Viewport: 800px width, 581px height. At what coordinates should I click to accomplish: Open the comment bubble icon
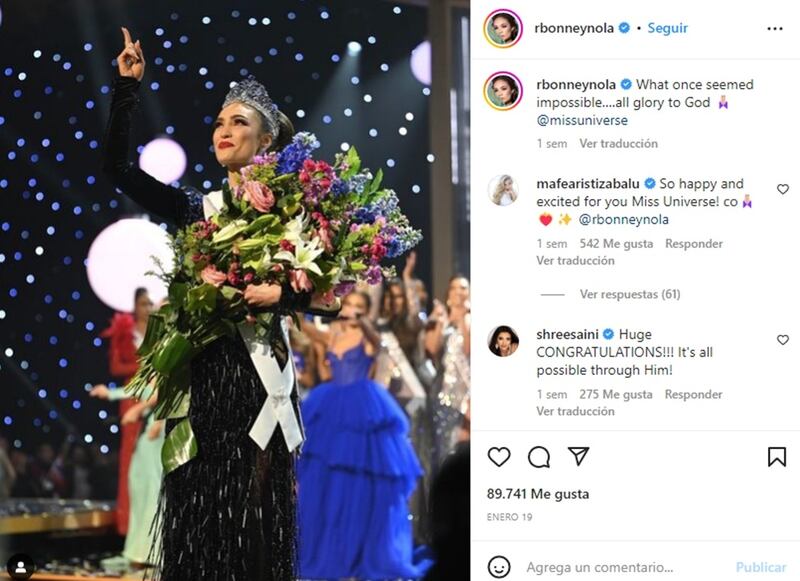click(539, 457)
